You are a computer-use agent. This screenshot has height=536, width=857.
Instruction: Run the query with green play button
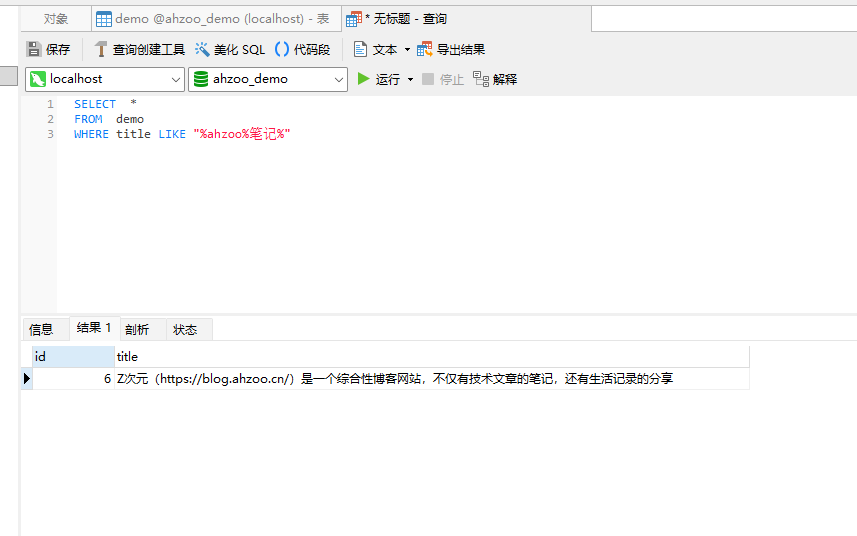pos(364,79)
